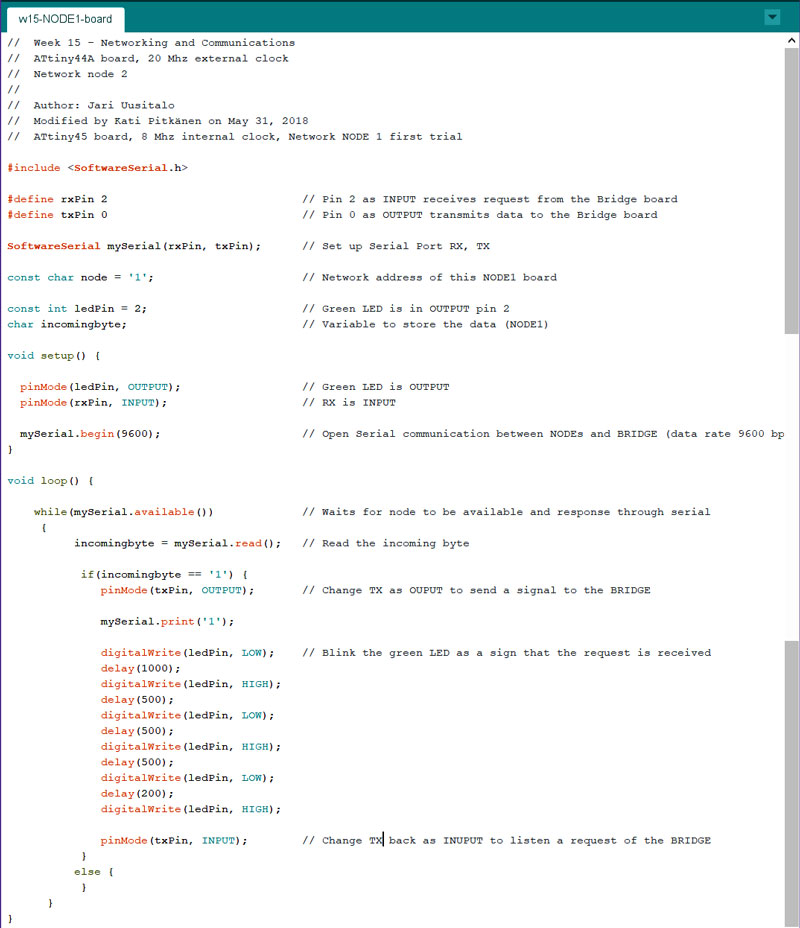Click the scrollbar up arrow
Screen dimensions: 800x928
[791, 40]
